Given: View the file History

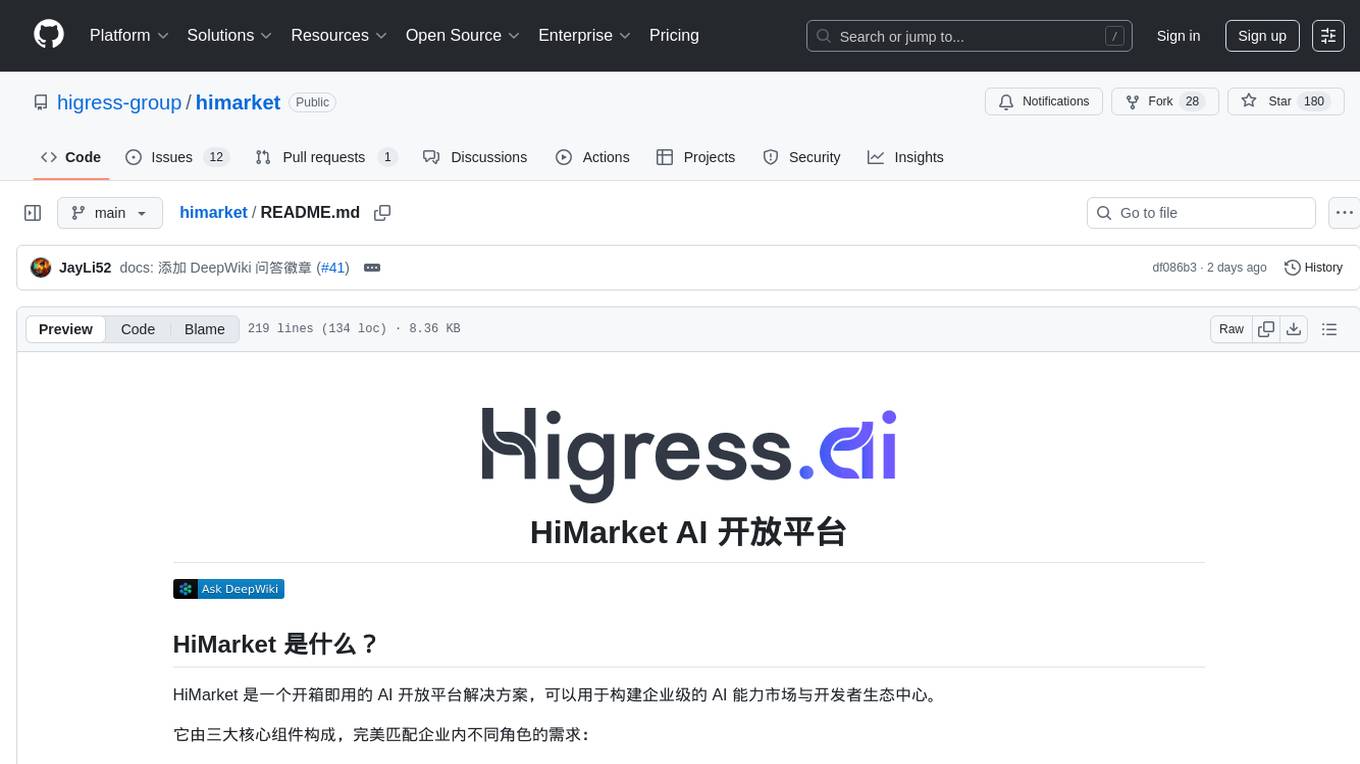Looking at the screenshot, I should point(1313,268).
